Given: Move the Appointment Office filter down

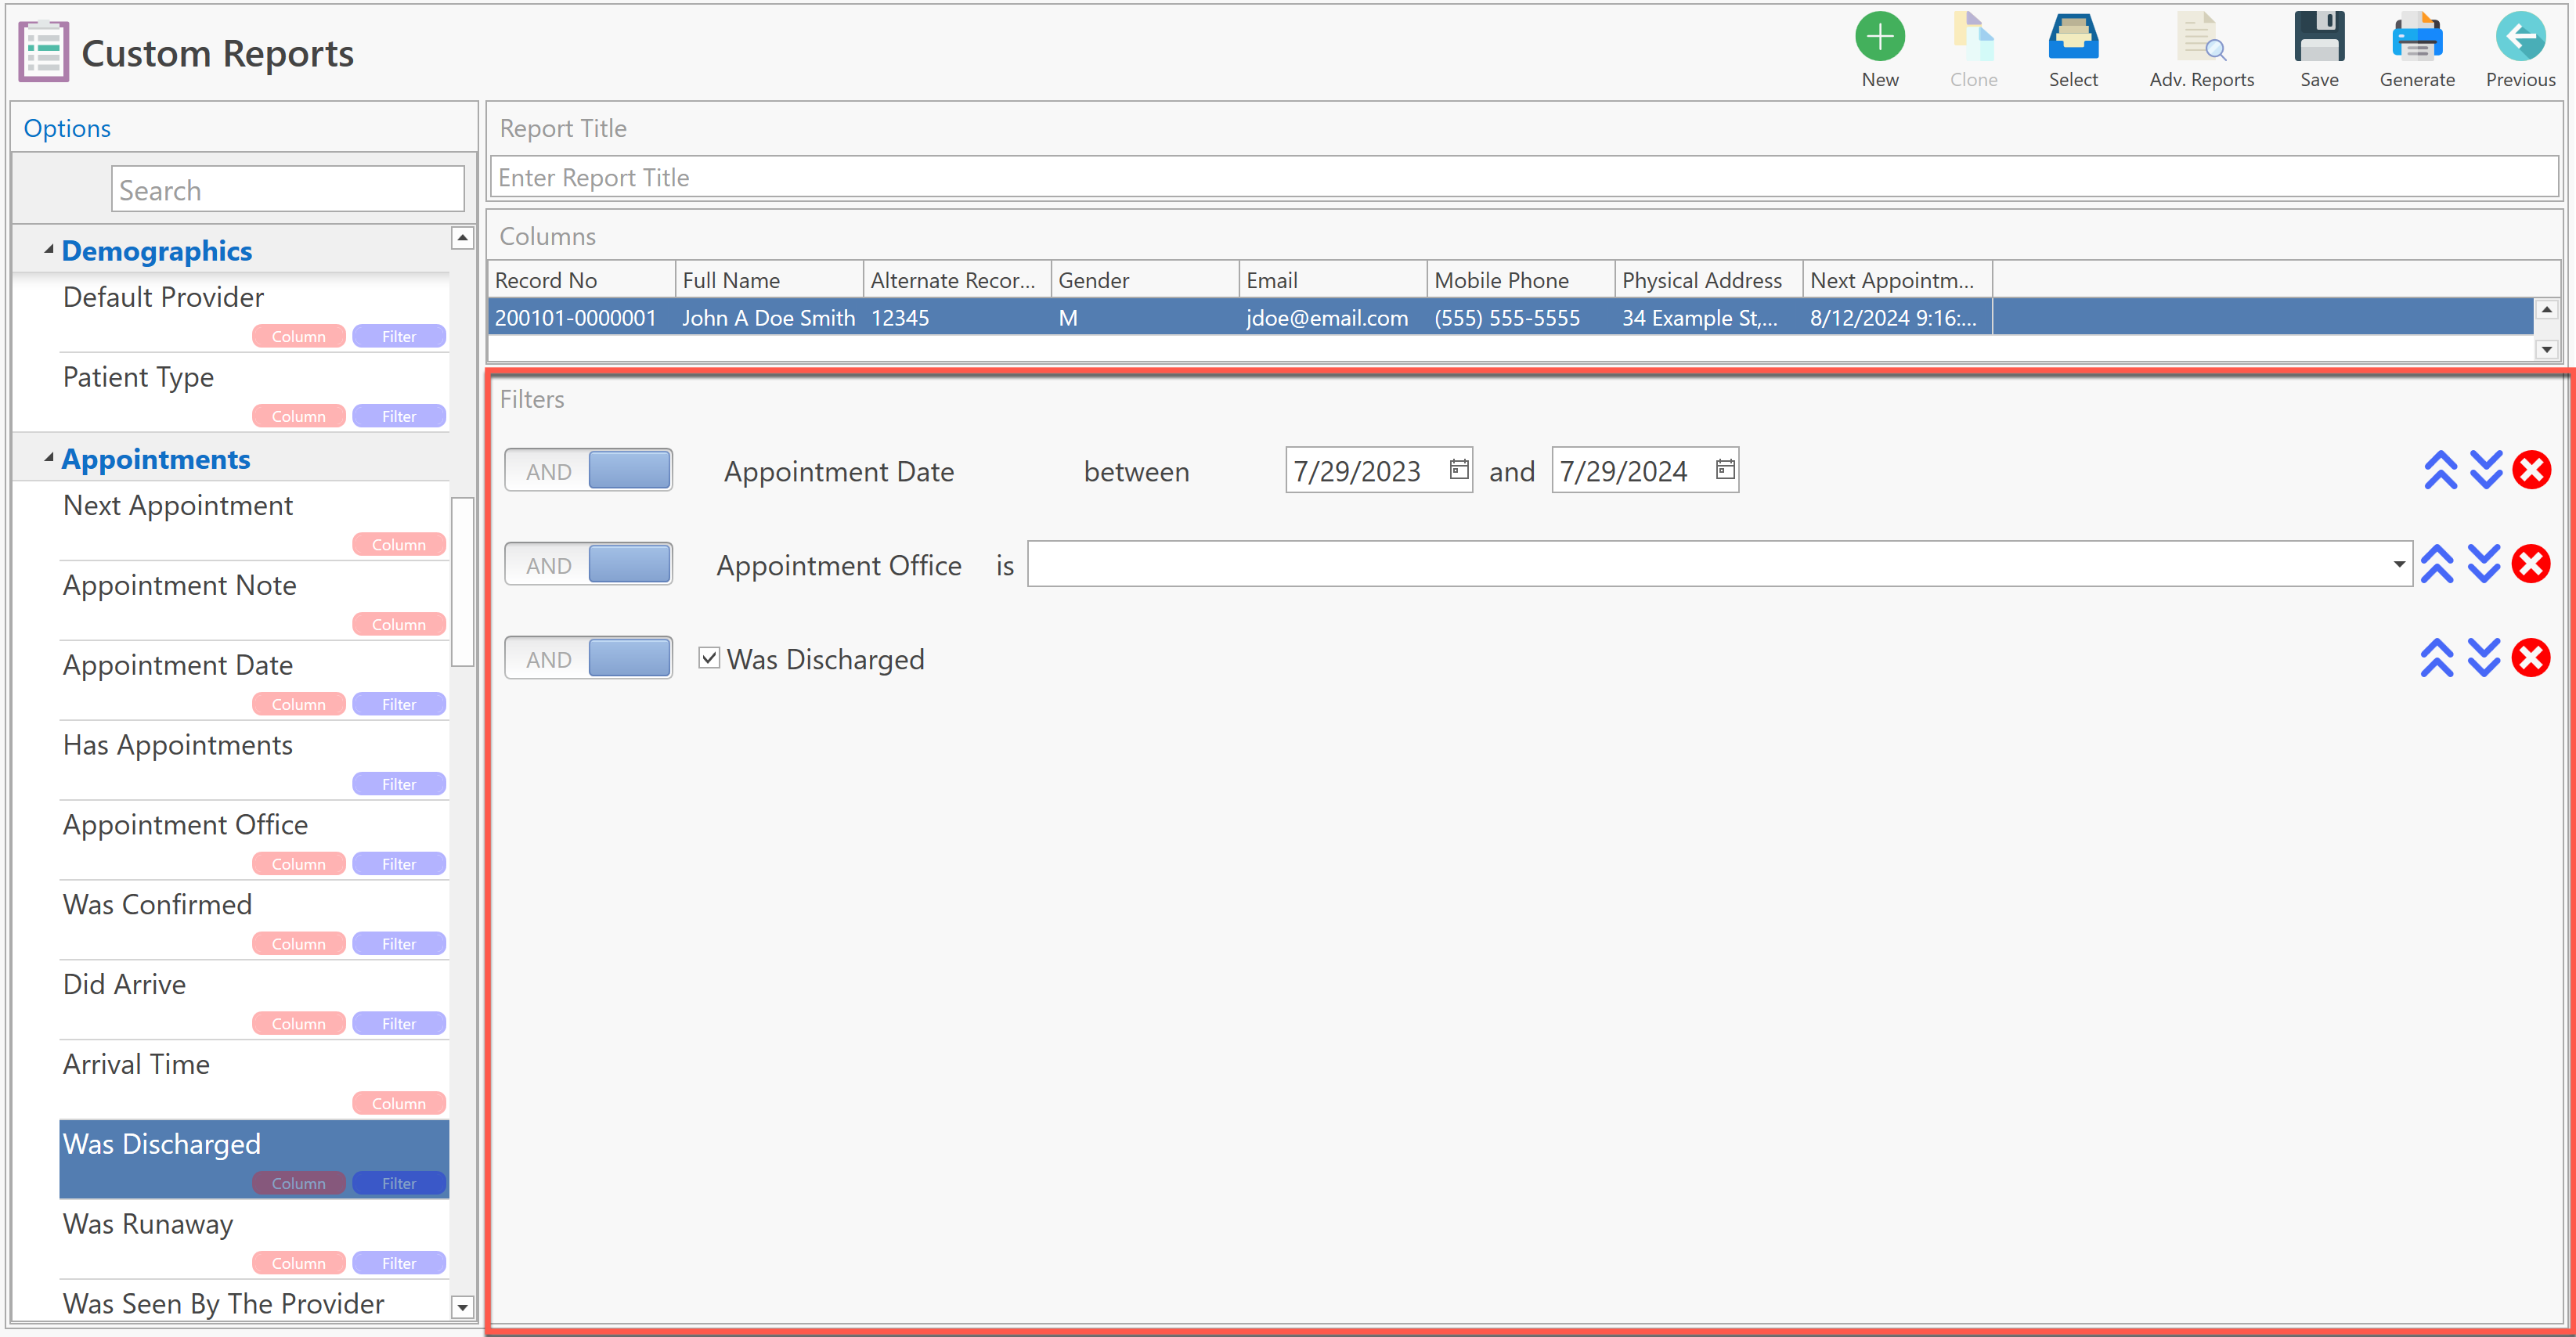Looking at the screenshot, I should 2483,564.
